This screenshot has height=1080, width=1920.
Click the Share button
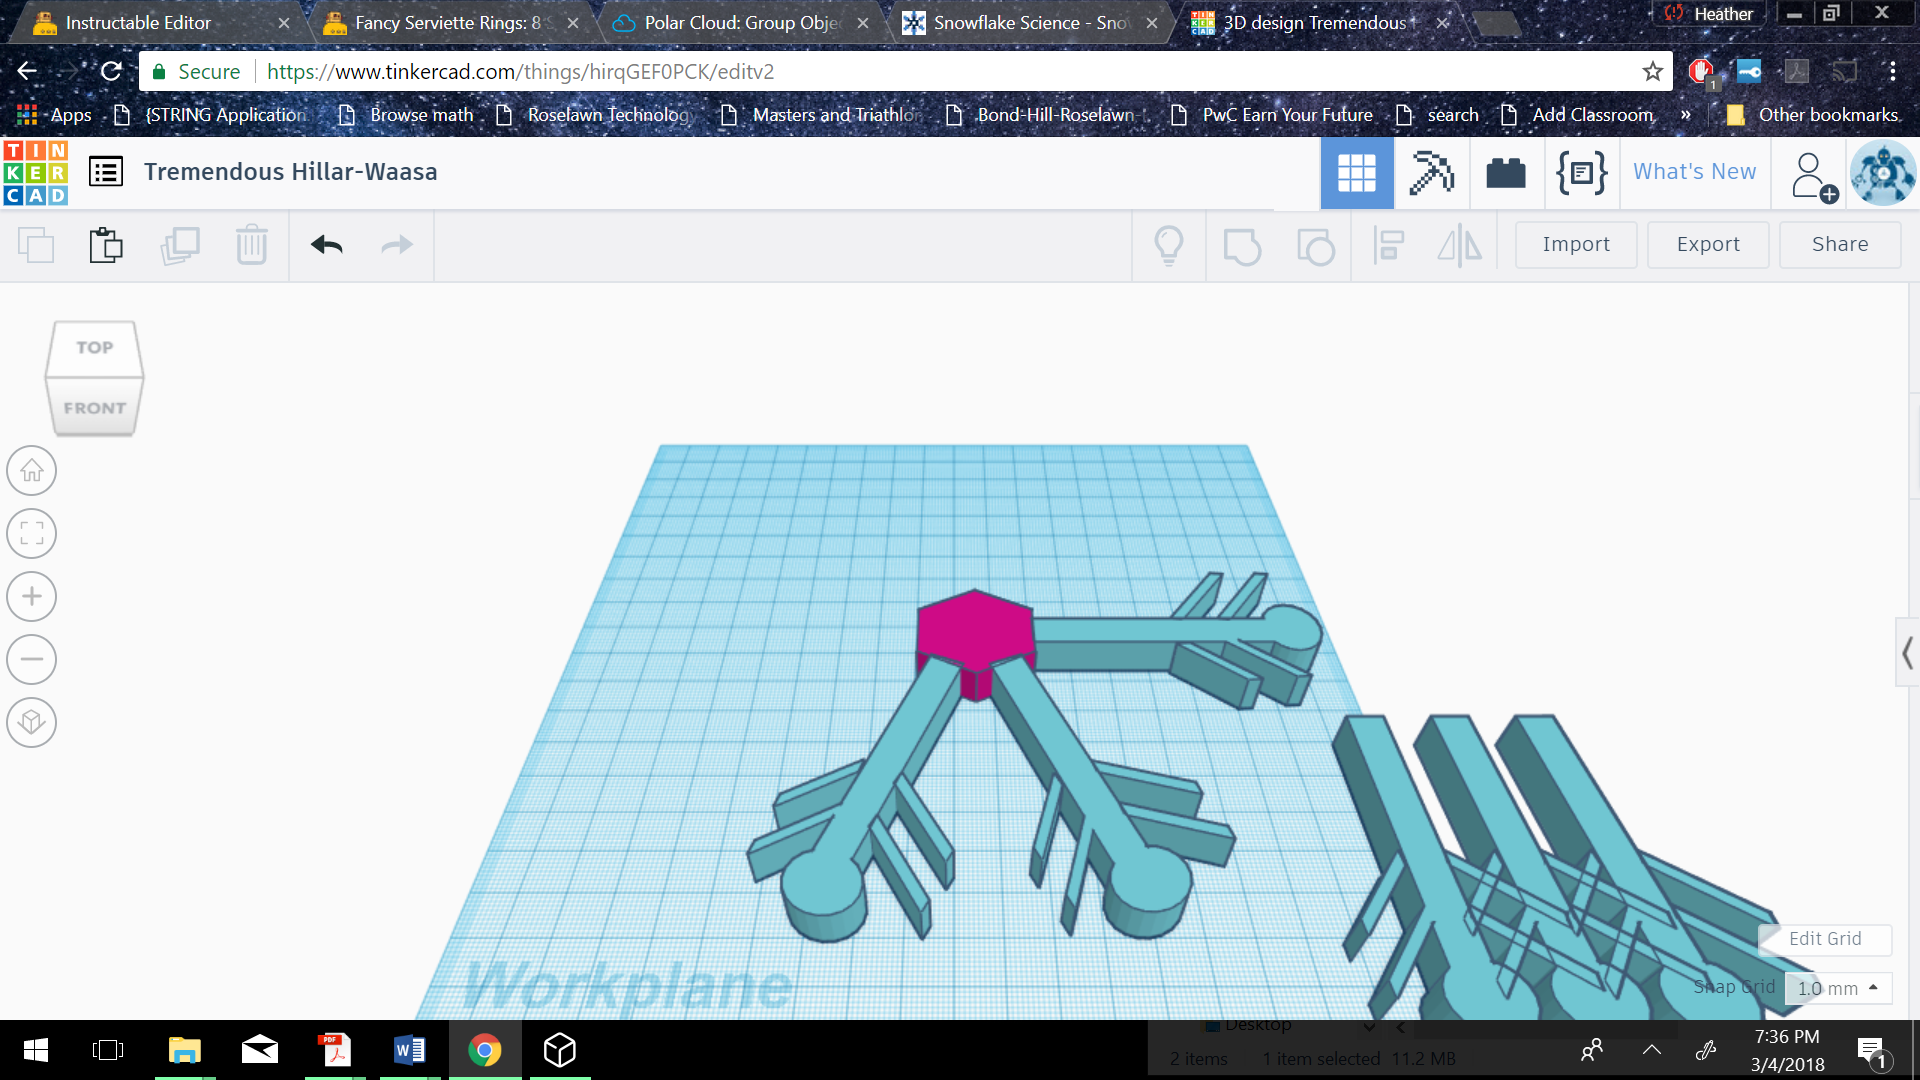coord(1840,245)
